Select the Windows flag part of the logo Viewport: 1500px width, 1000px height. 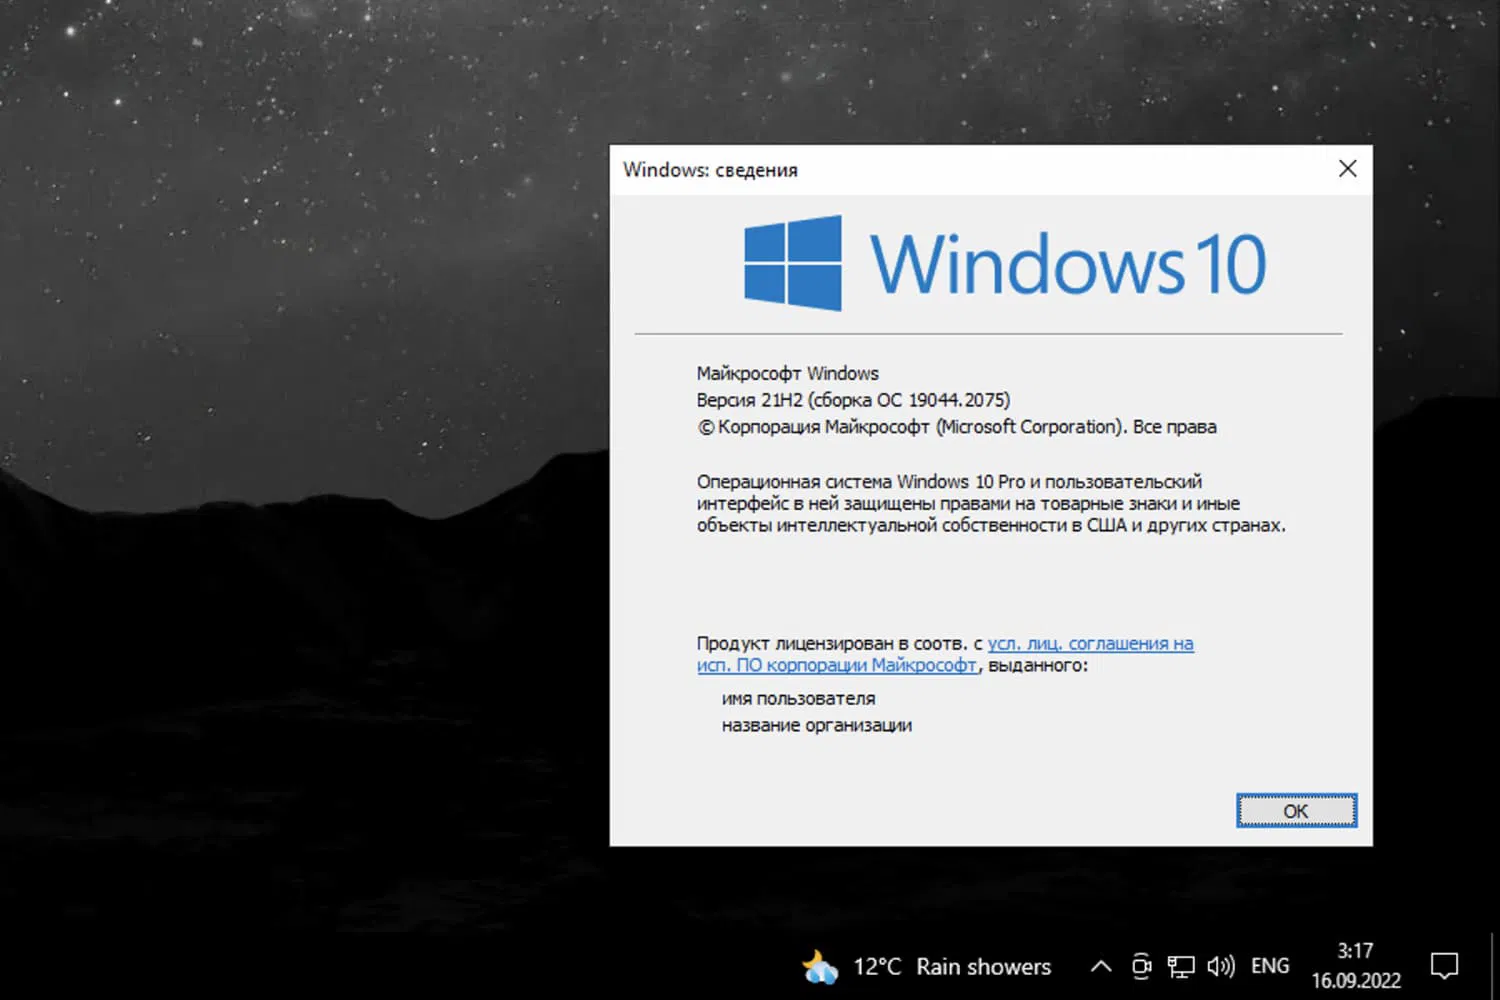point(793,262)
